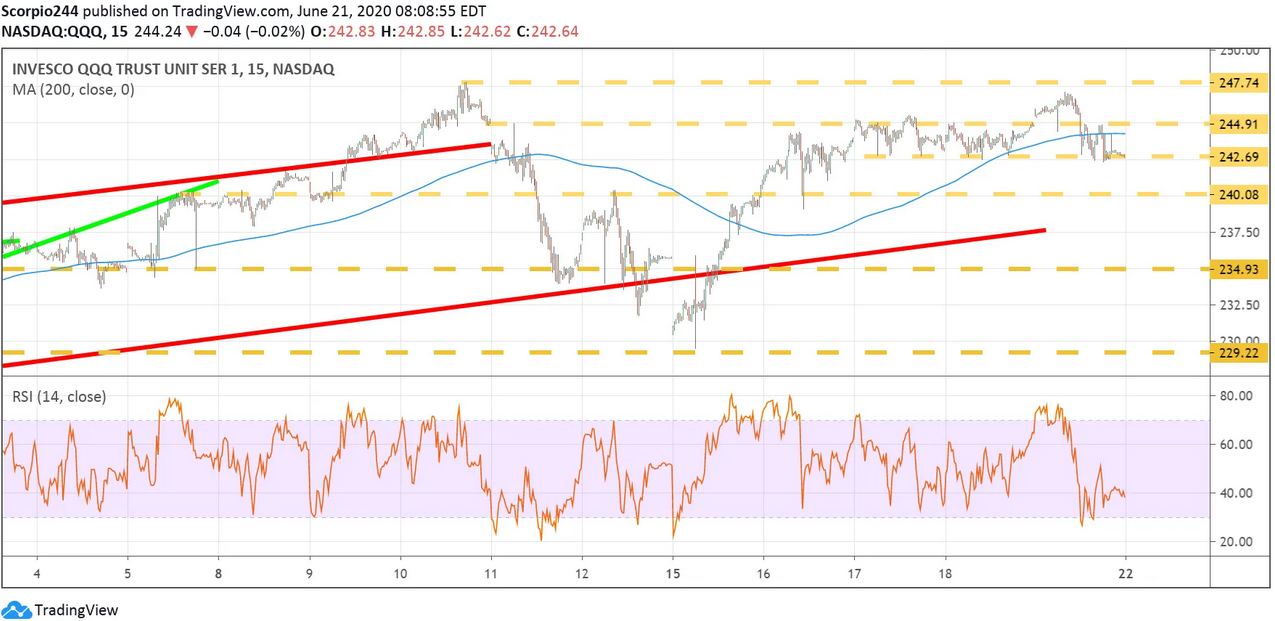Viewport: 1275px width, 621px height.
Task: Click the 232.50 price axis value
Action: point(1239,305)
